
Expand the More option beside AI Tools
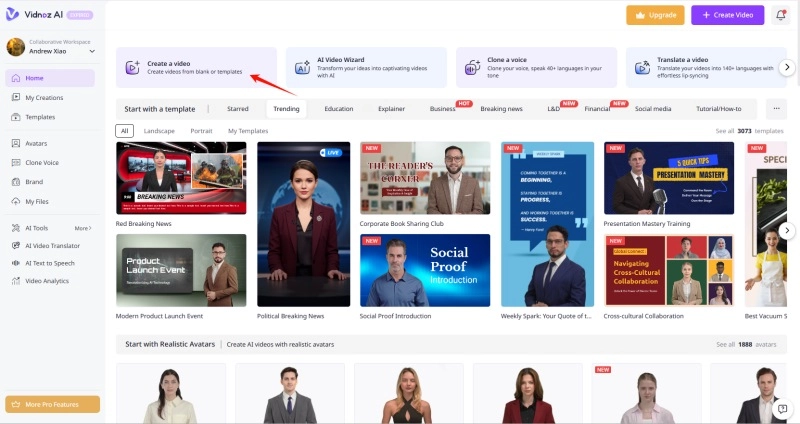coord(84,228)
